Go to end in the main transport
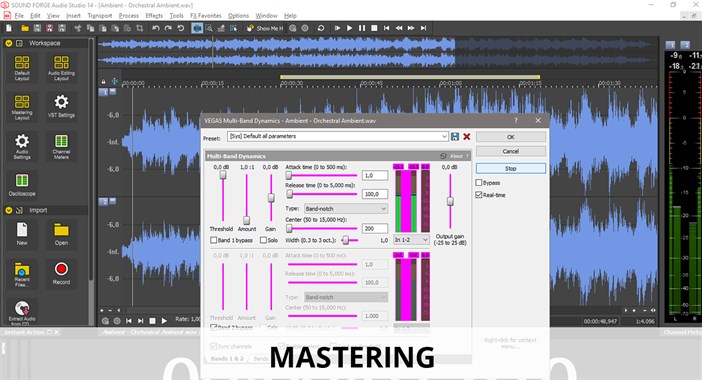Image resolution: width=702 pixels, height=380 pixels. [423, 28]
